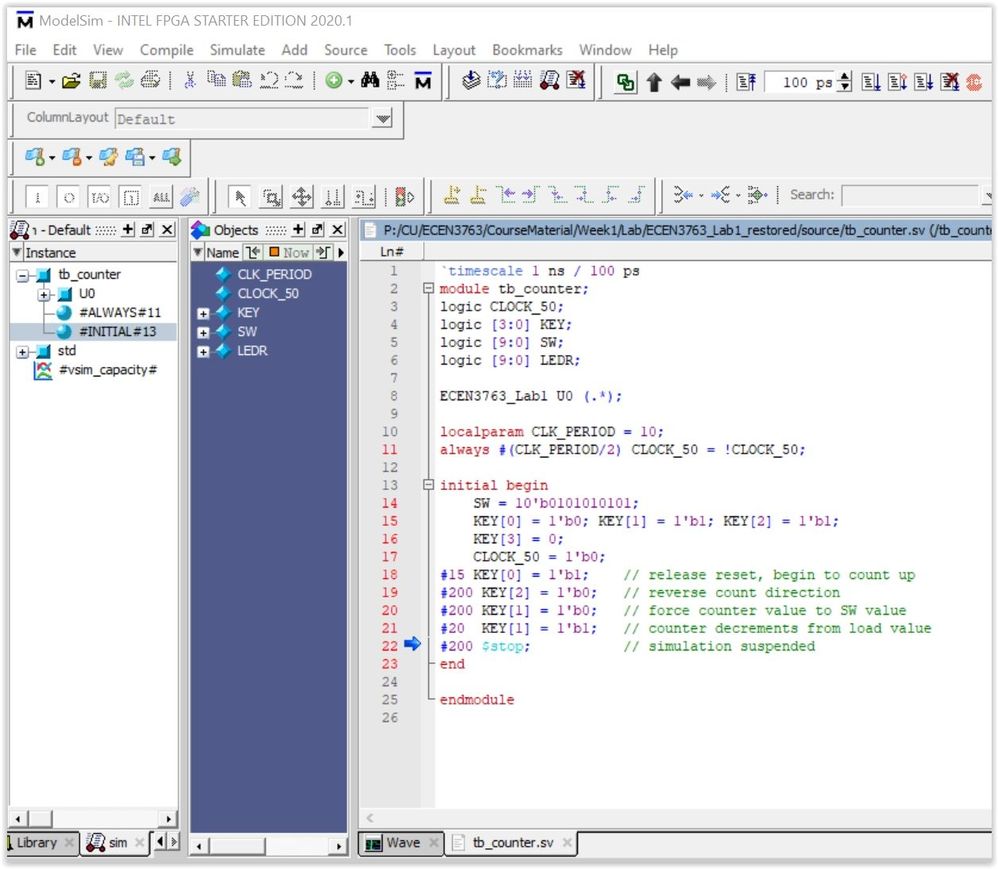Click the Search input field
This screenshot has height=869, width=998.
910,195
